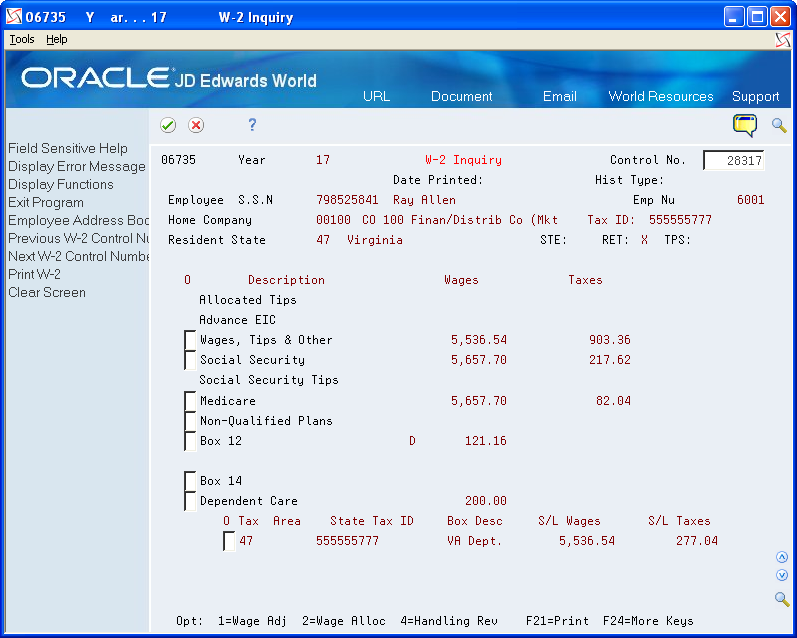Click the RET indicator X
Viewport: 797px width, 638px height.
[645, 240]
